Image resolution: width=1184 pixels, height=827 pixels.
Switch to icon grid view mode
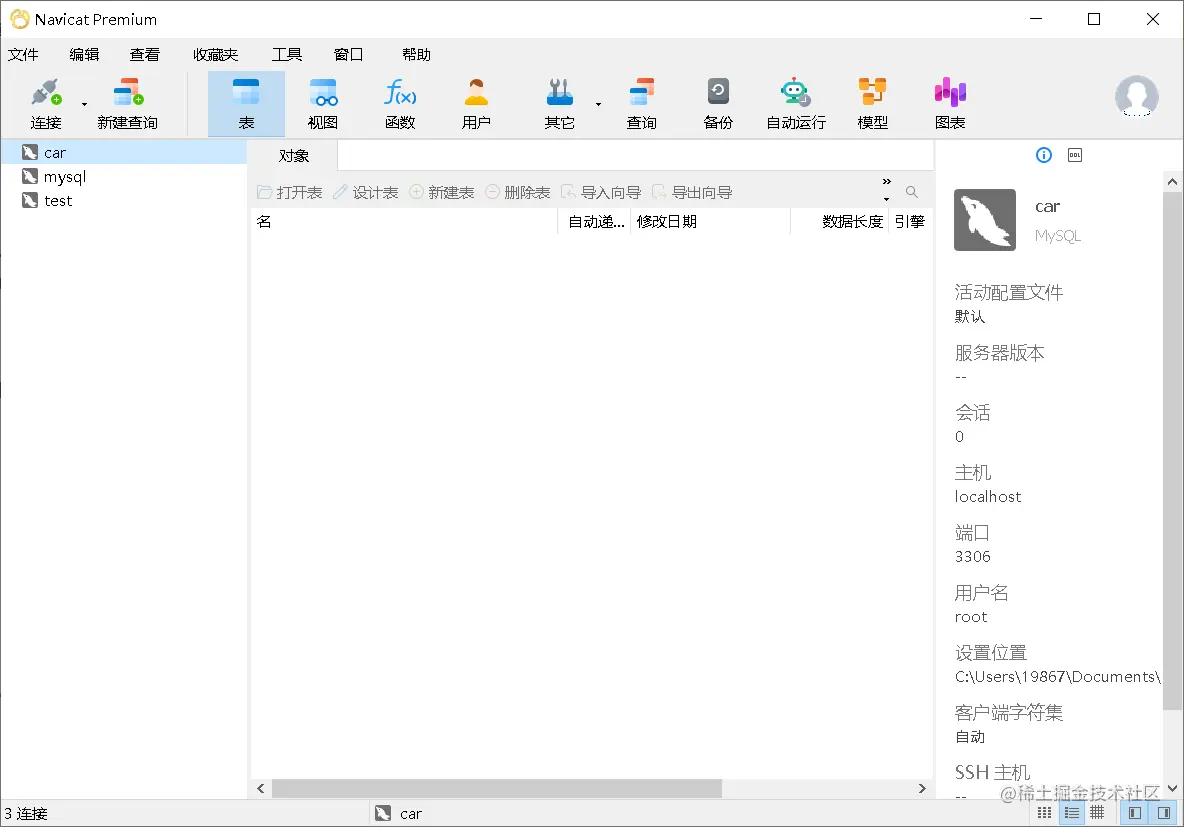1044,813
